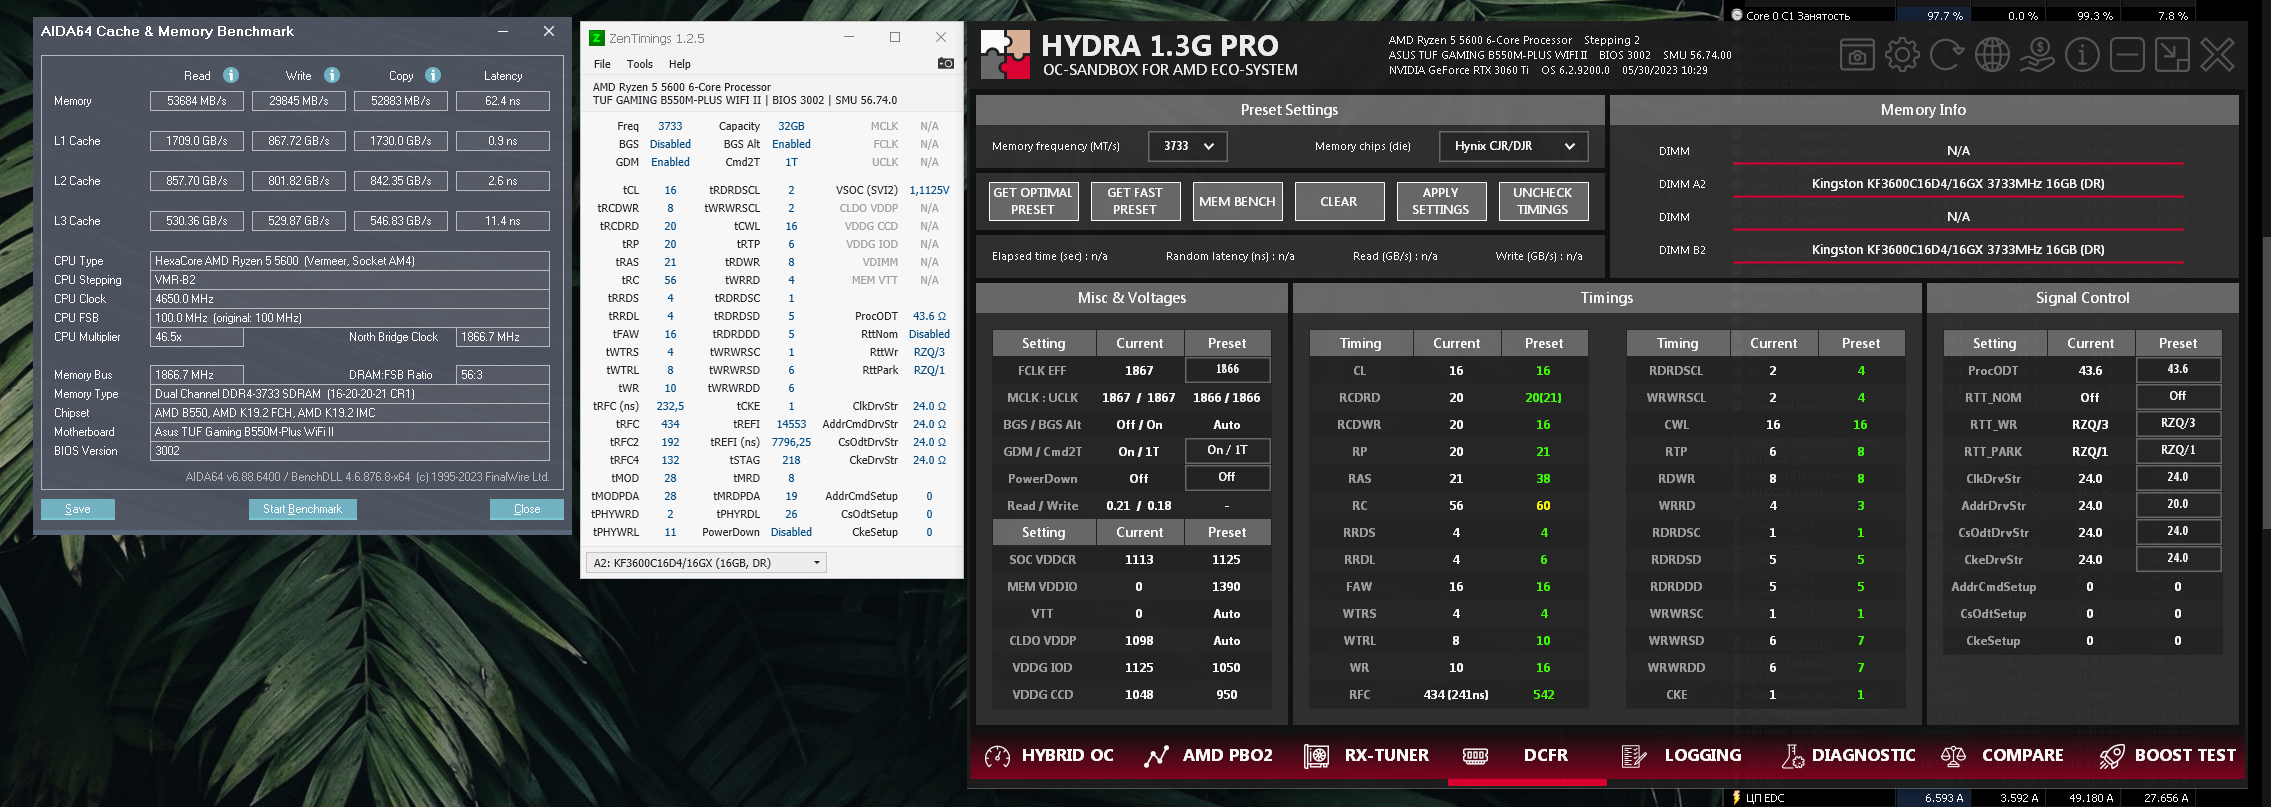Click the PowerDown preset field Off

click(1228, 478)
